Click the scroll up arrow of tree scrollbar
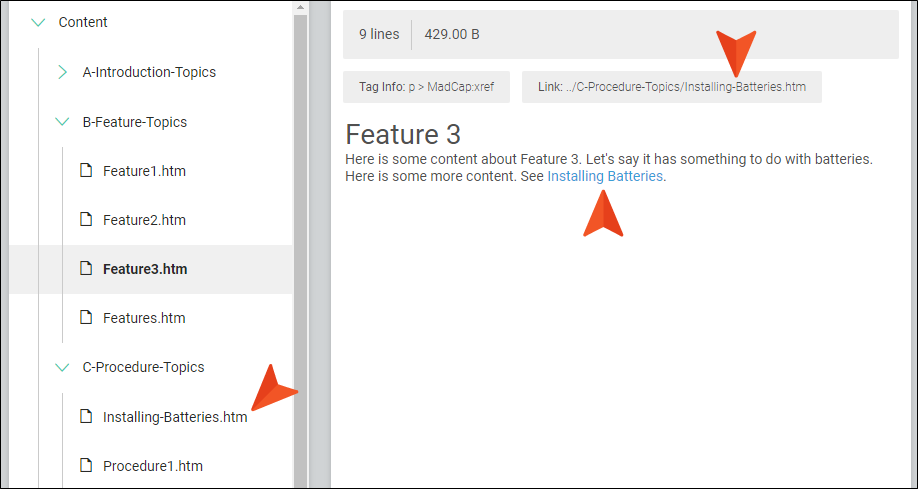 [x=300, y=8]
